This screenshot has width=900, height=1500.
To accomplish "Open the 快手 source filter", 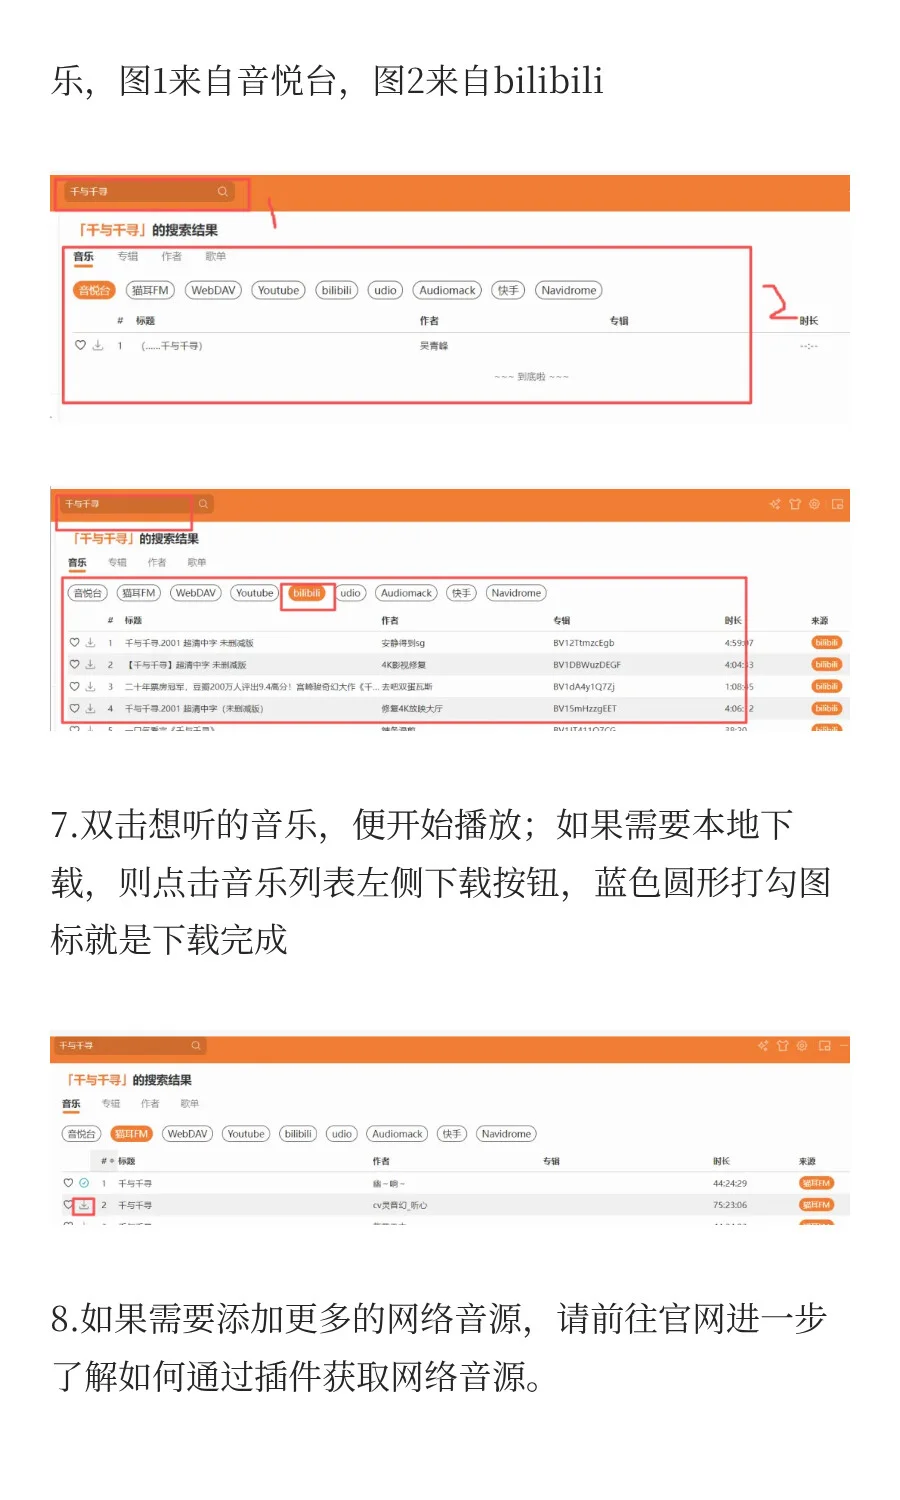I will [x=461, y=592].
